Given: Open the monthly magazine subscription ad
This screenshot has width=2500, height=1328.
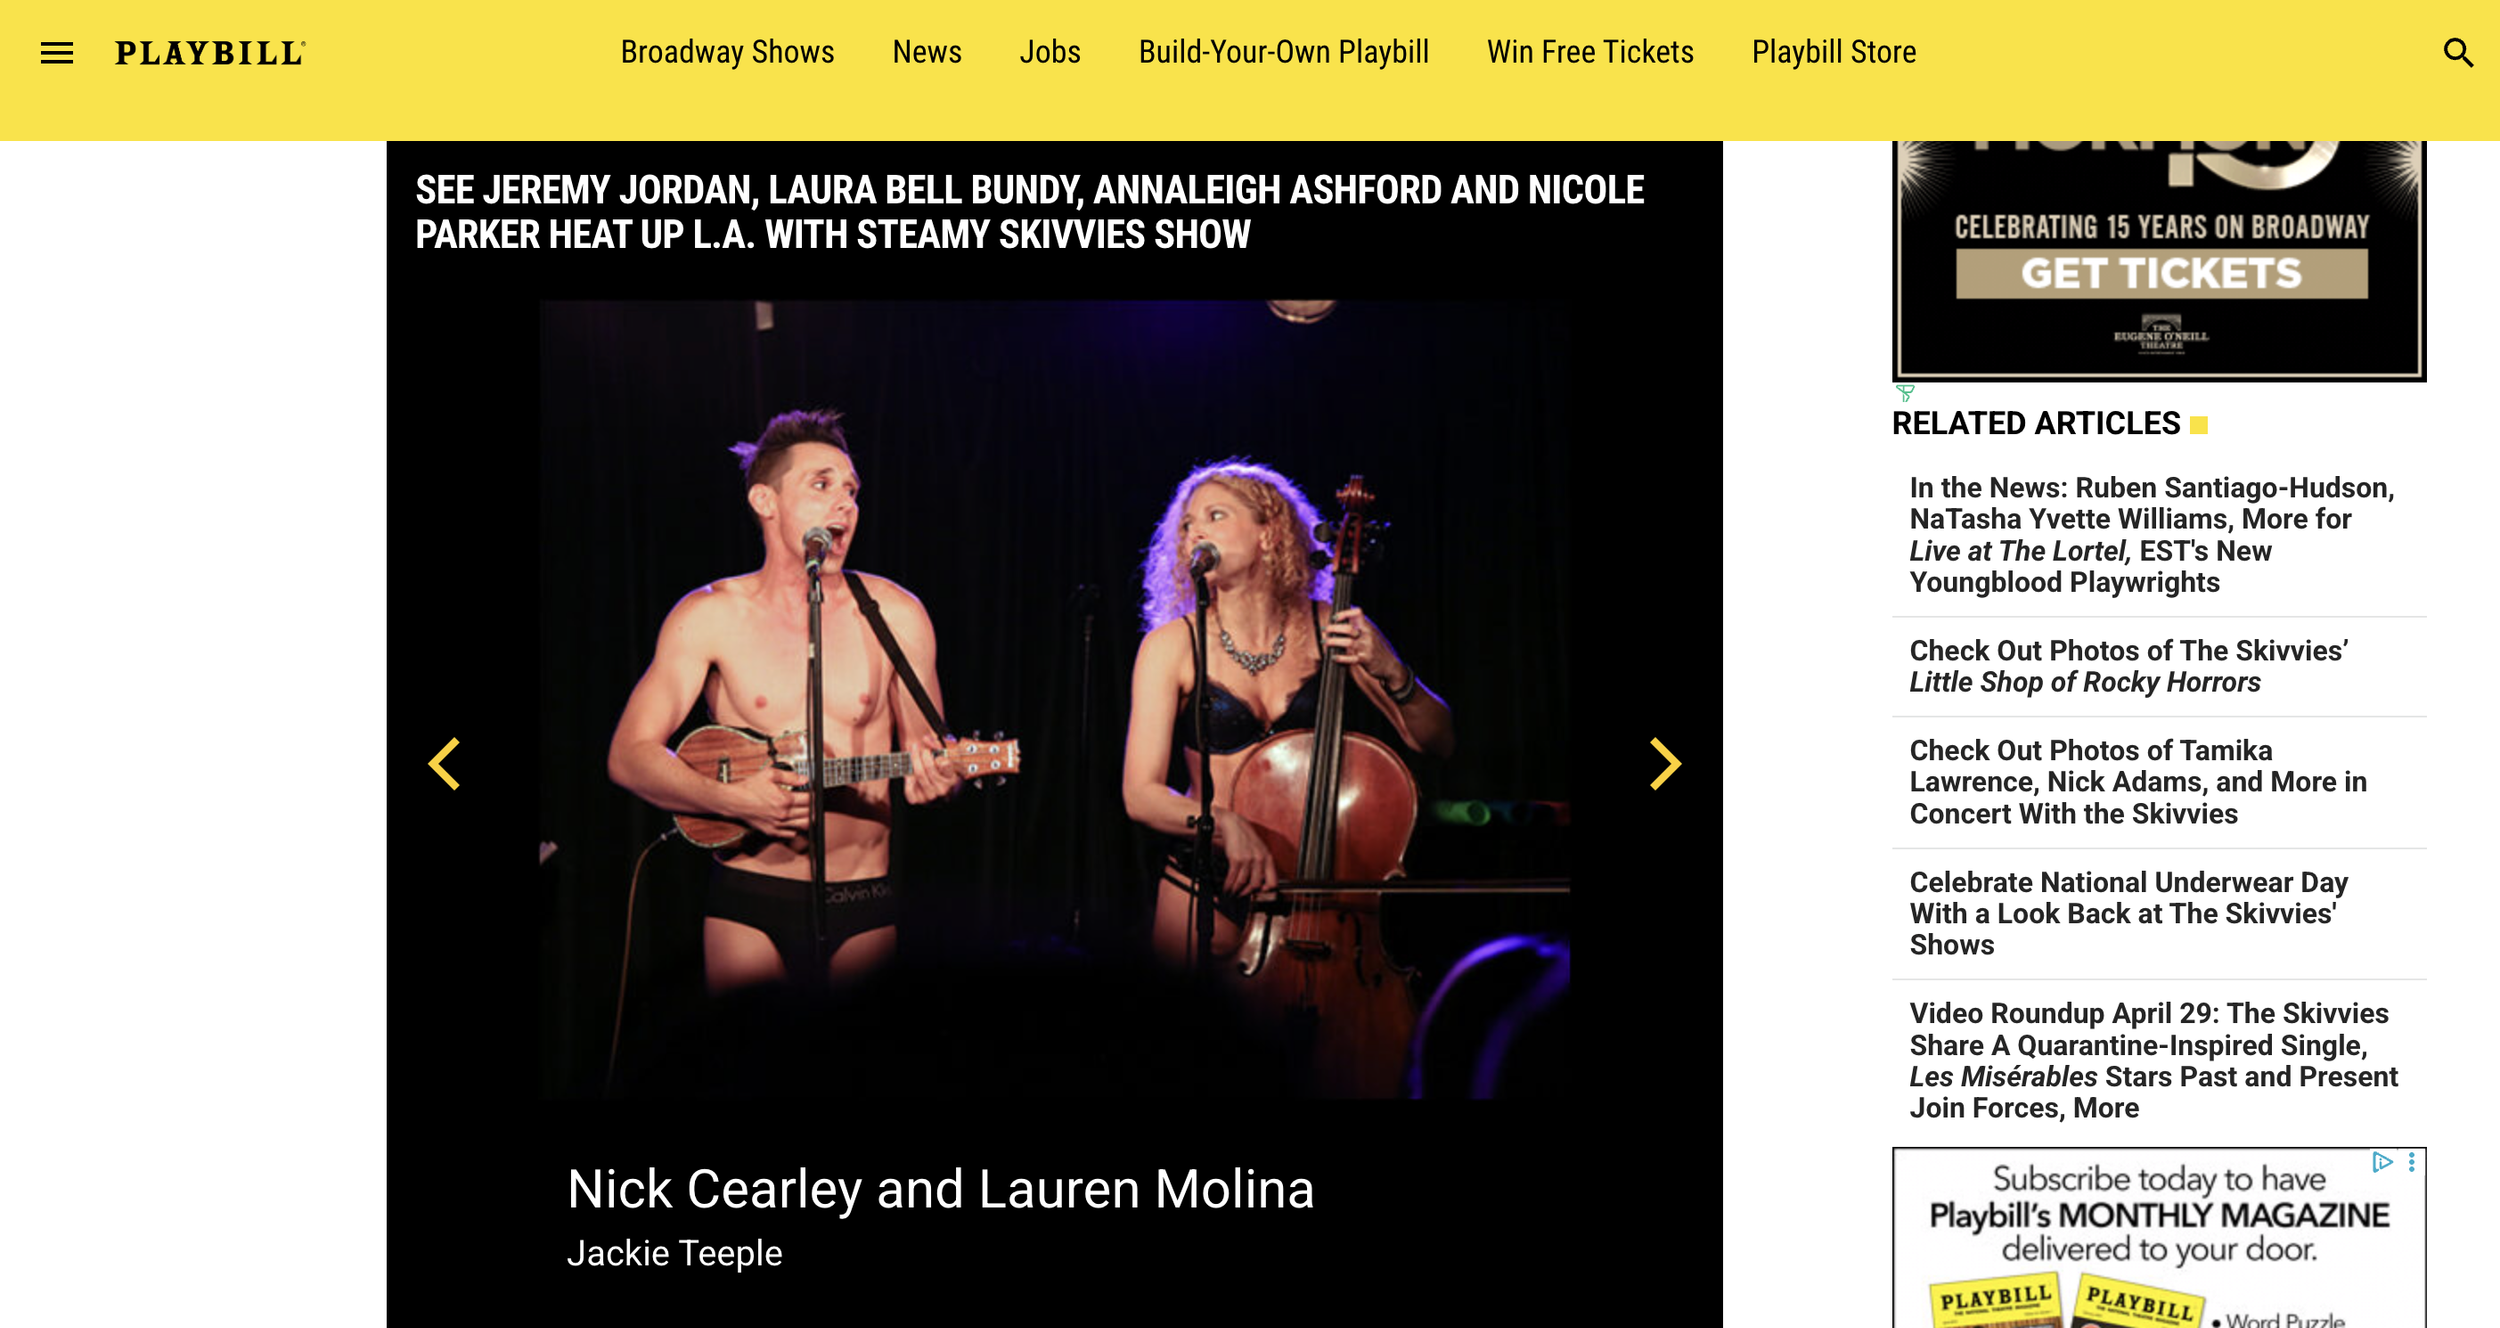Looking at the screenshot, I should pyautogui.click(x=2159, y=1238).
